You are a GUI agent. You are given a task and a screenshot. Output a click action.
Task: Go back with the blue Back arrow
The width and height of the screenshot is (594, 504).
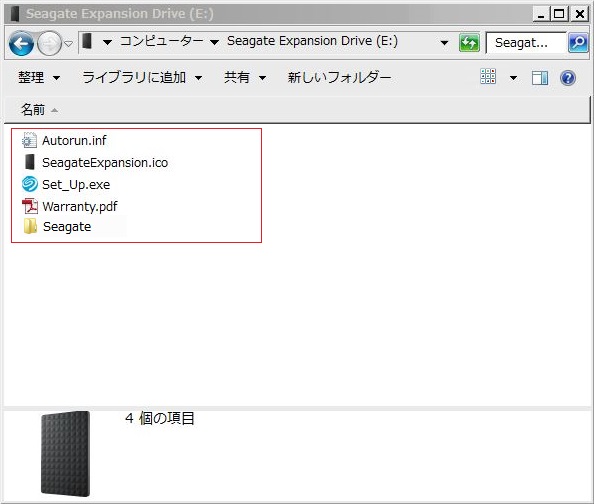(21, 43)
